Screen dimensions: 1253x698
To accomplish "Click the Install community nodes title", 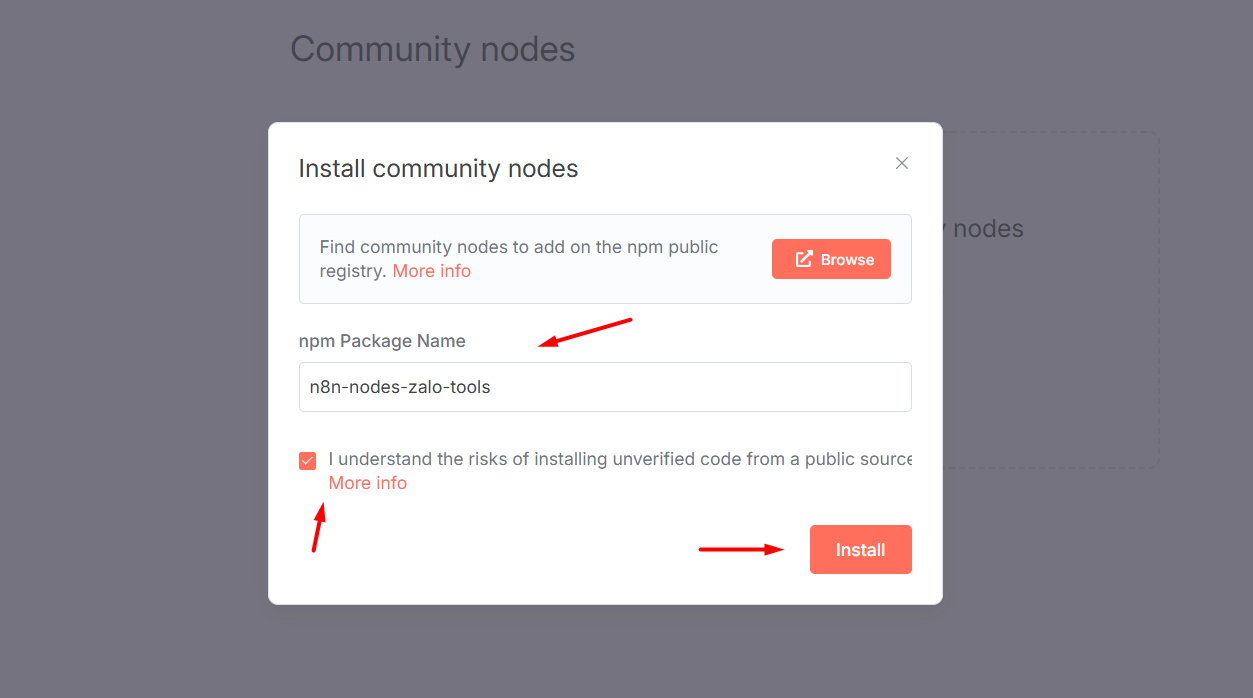I will (x=438, y=168).
